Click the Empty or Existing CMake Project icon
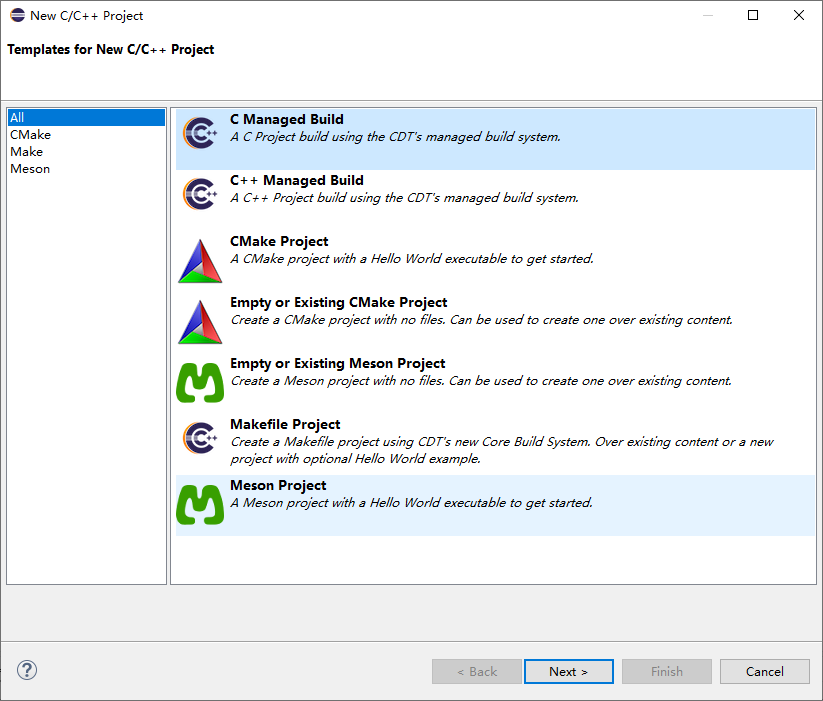823x701 pixels. 200,322
